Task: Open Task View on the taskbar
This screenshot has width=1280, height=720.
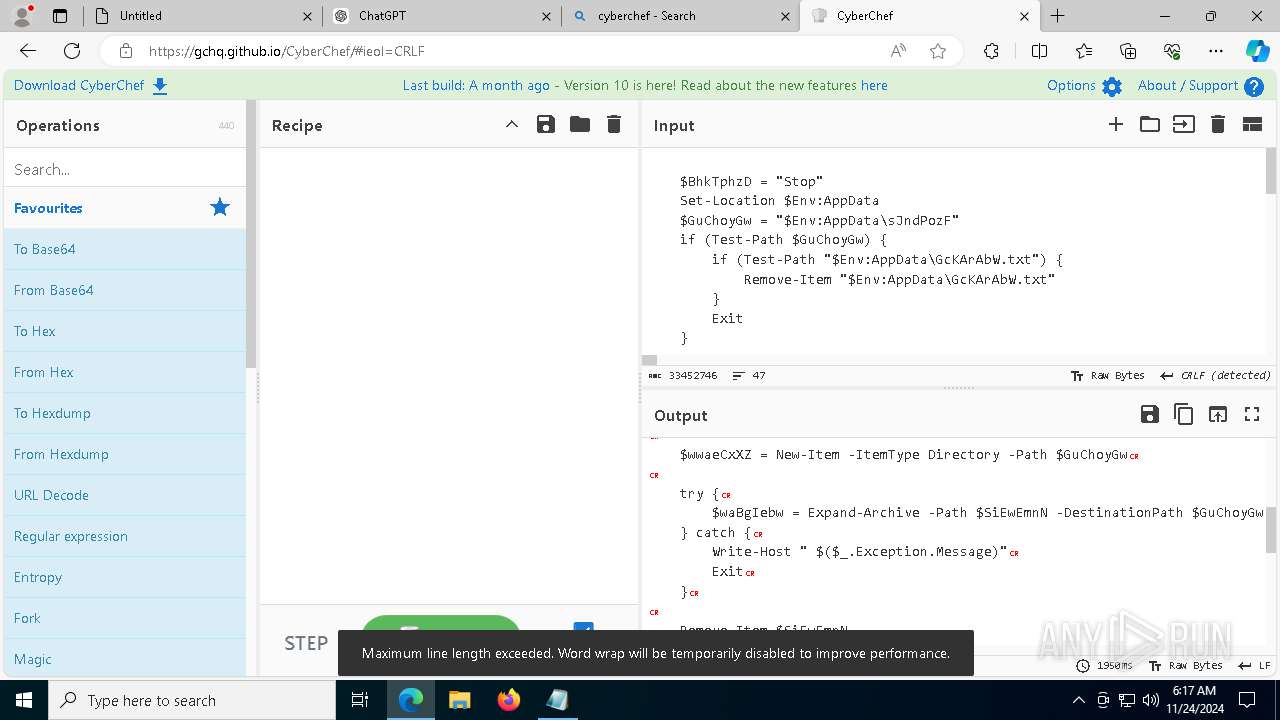Action: tap(360, 700)
